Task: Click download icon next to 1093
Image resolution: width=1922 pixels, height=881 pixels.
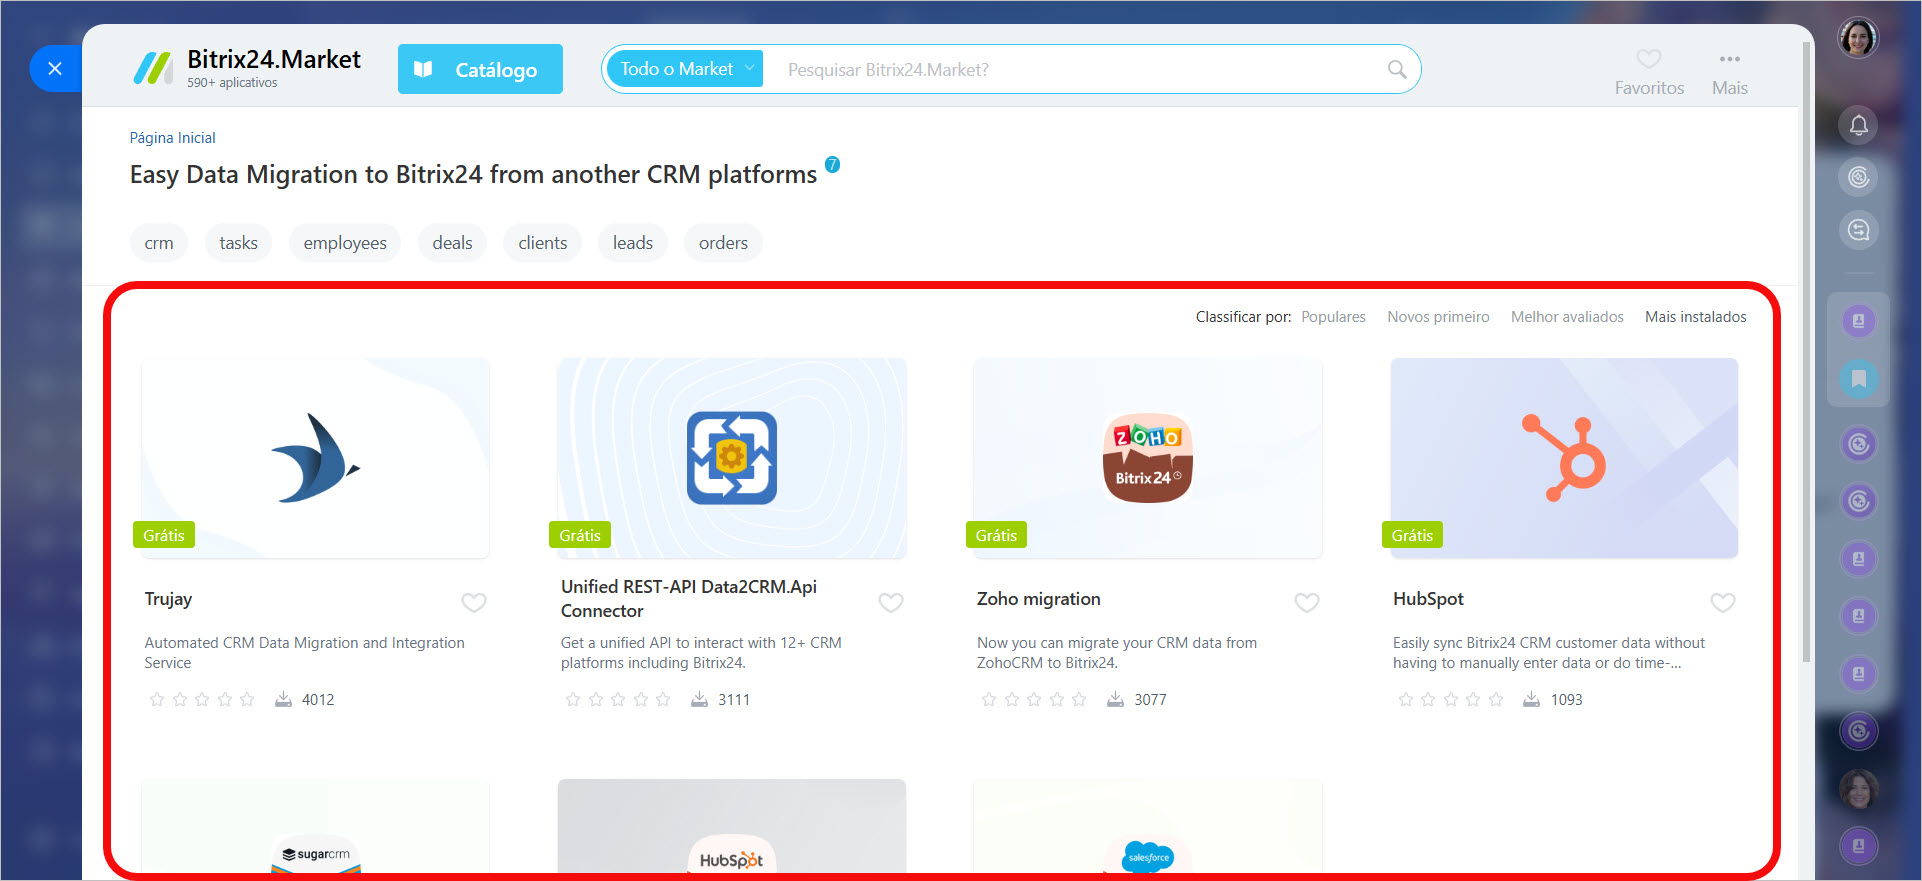Action: 1531,699
